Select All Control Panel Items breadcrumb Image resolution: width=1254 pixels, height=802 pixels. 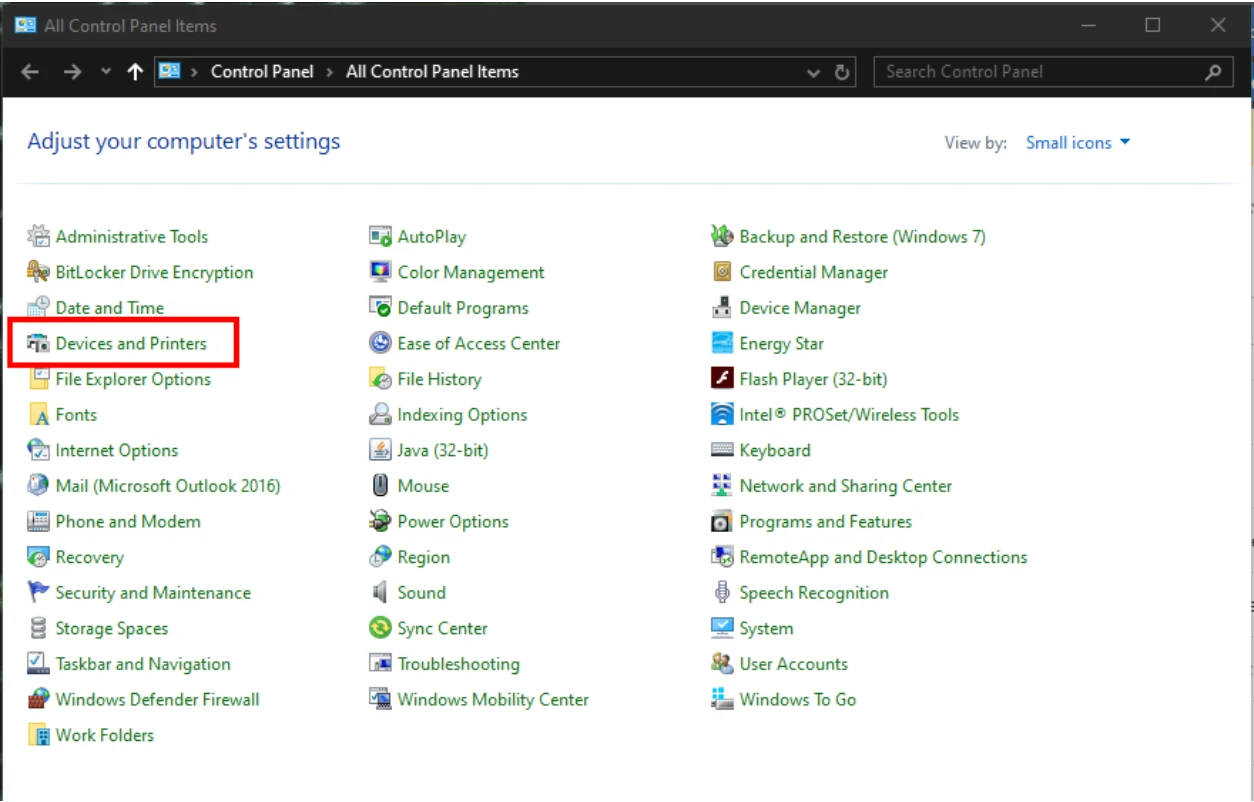[x=432, y=72]
